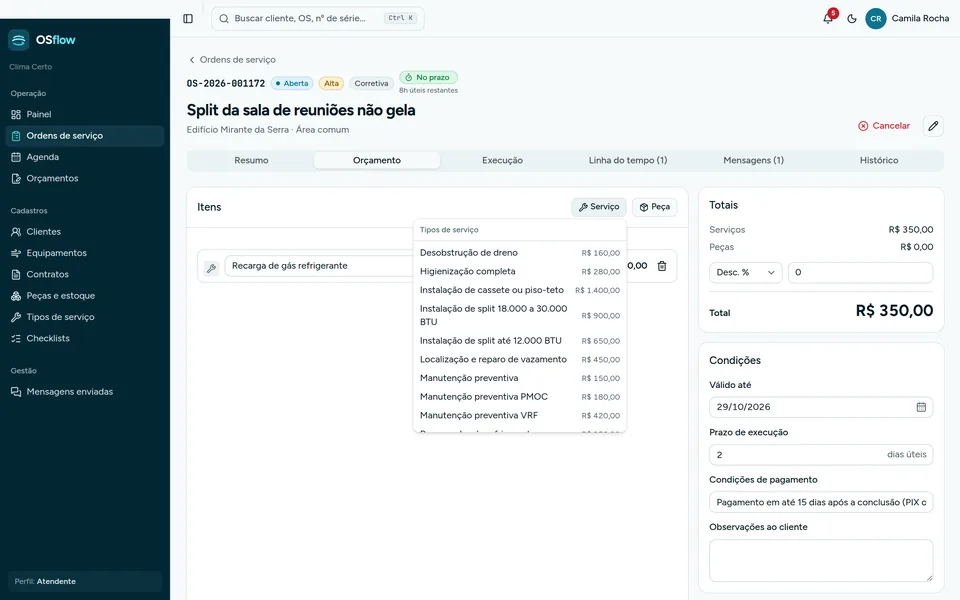Click the Peças e estoque sidebar icon
The image size is (960, 600).
[16, 296]
